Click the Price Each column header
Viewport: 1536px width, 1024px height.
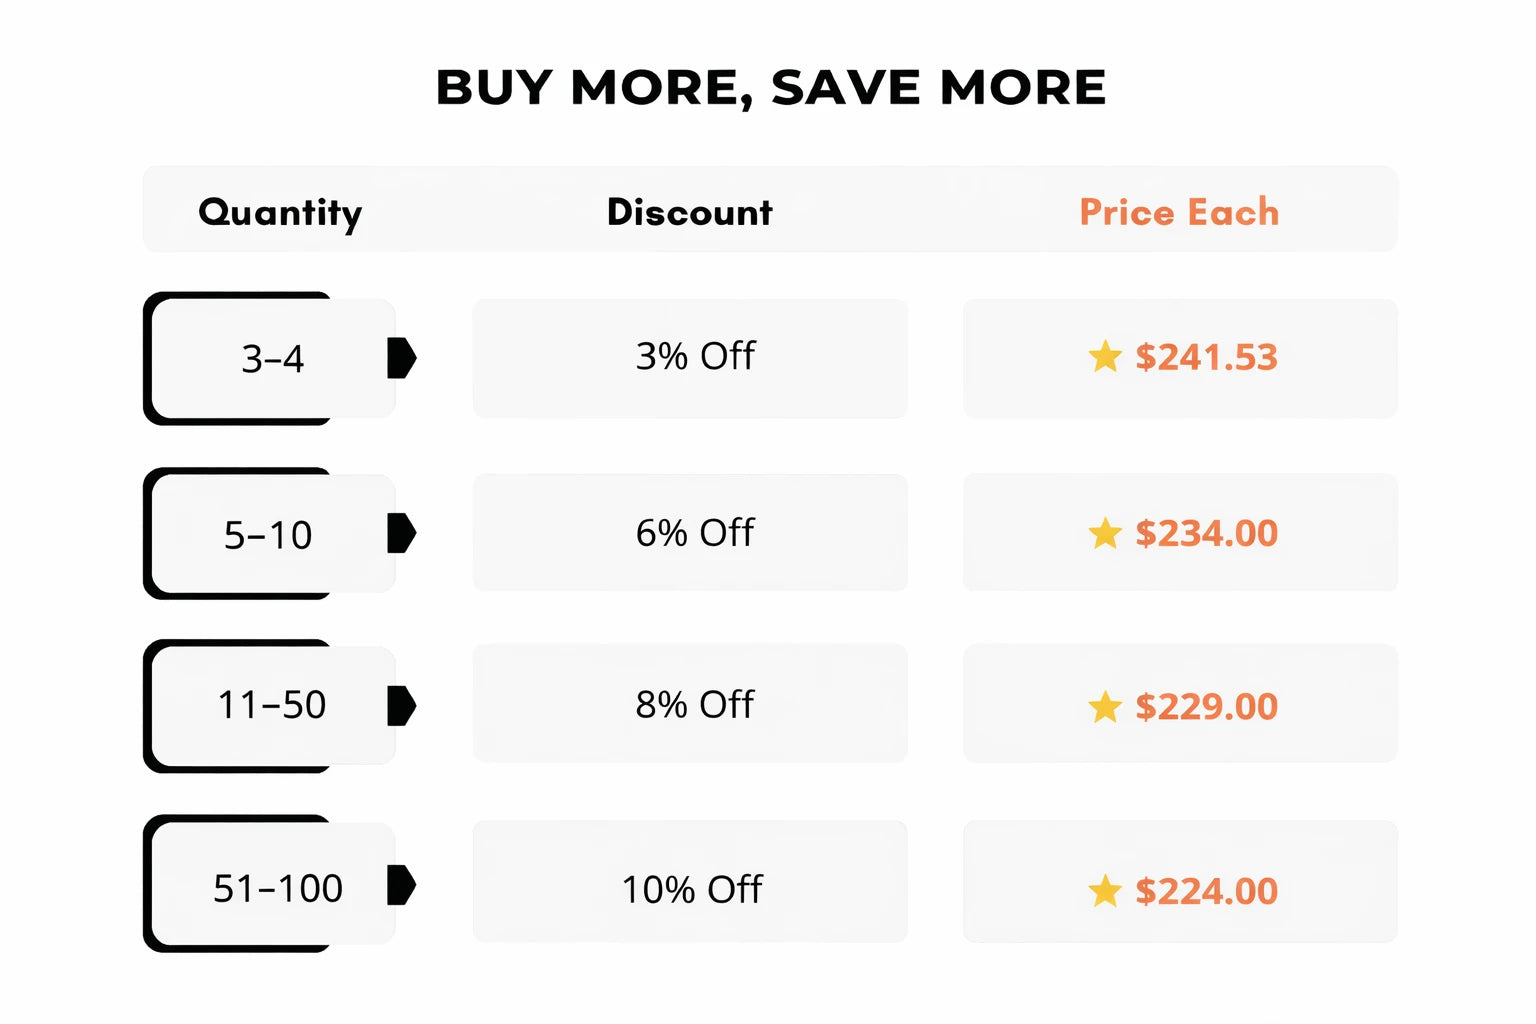(x=1179, y=212)
